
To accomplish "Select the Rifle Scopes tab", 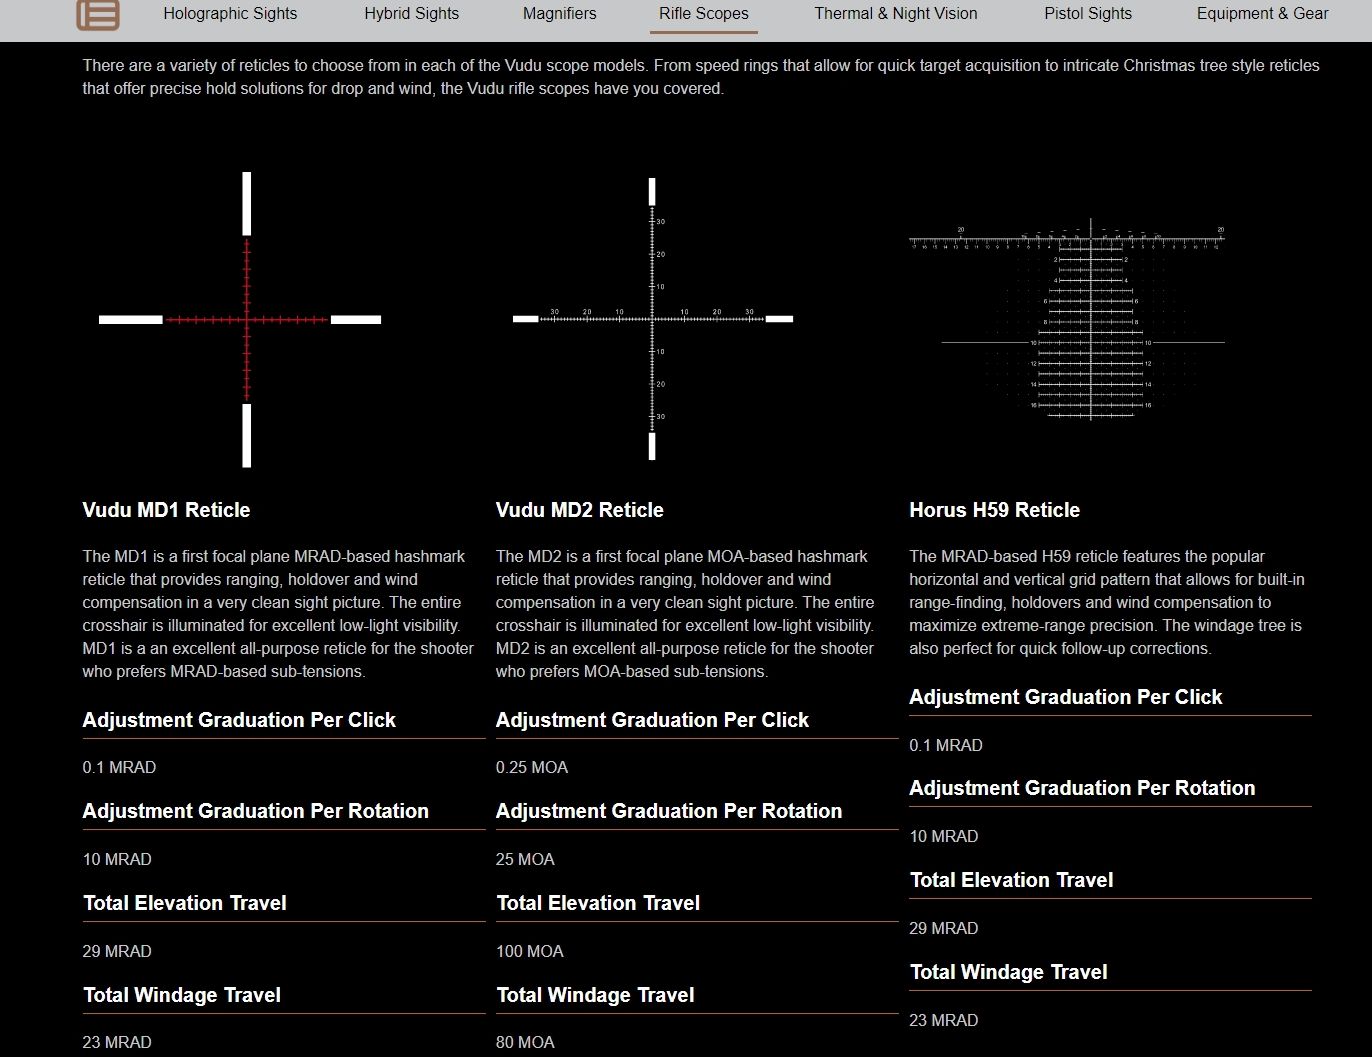I will click(703, 14).
